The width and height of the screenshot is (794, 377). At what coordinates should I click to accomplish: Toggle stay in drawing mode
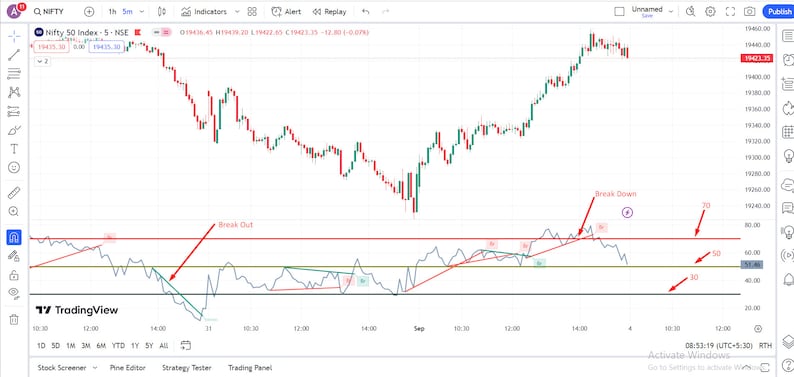coord(14,256)
